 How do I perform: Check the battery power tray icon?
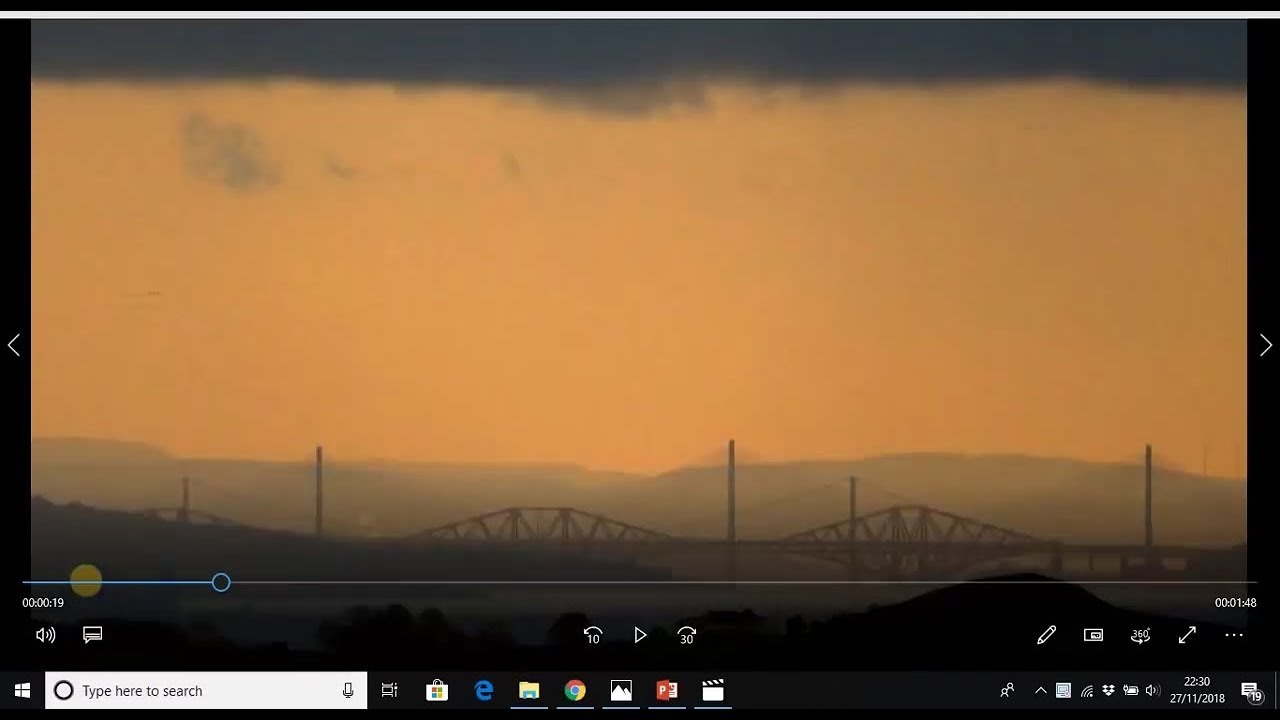1131,691
